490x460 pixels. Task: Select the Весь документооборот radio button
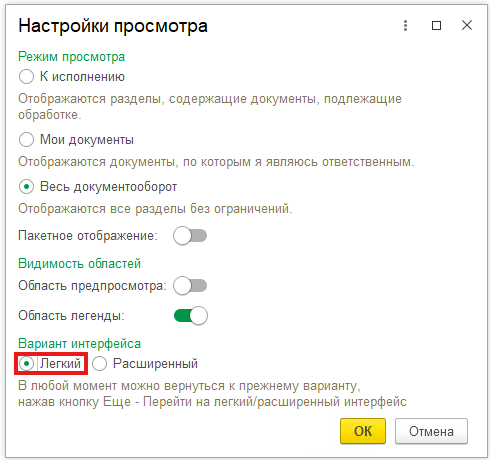(26, 186)
